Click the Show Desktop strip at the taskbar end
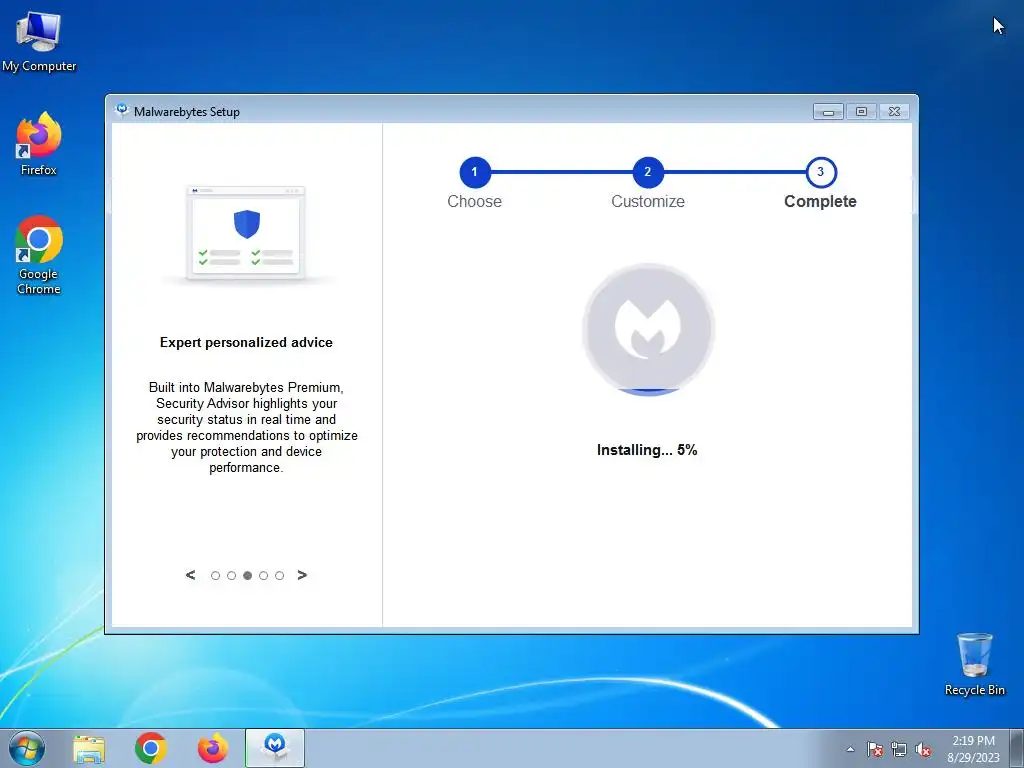 pos(1017,748)
